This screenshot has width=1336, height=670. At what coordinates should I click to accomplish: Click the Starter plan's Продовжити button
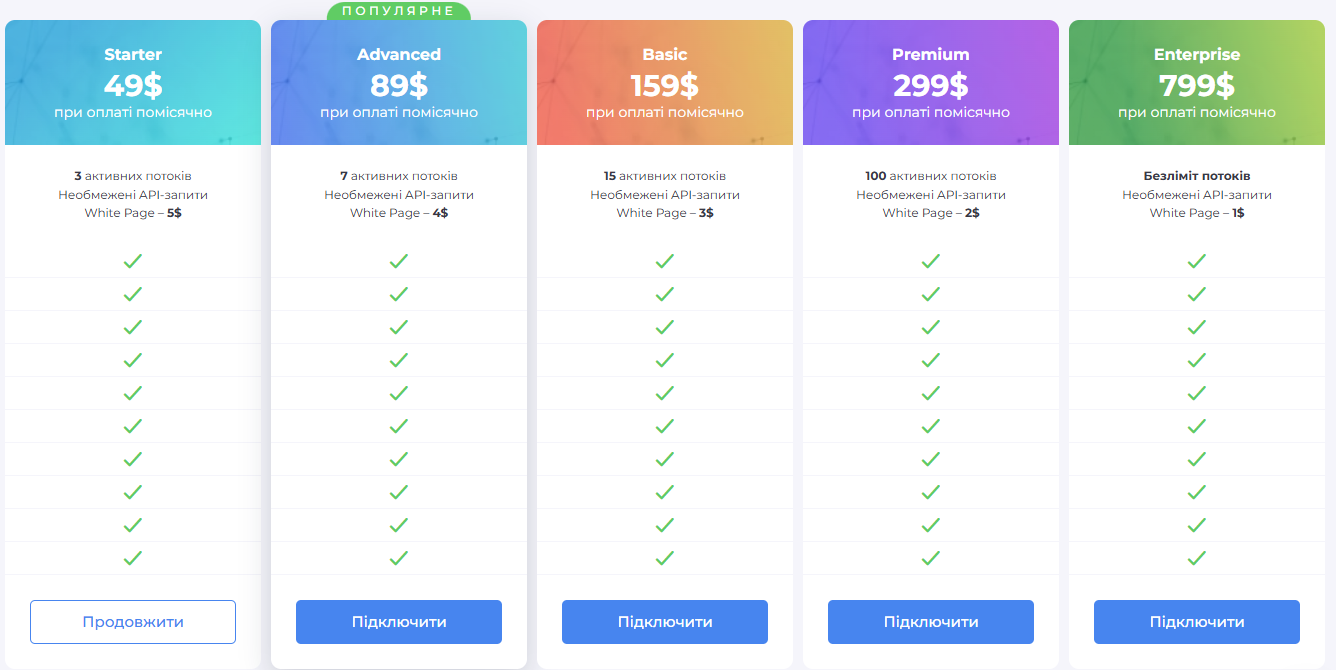133,622
